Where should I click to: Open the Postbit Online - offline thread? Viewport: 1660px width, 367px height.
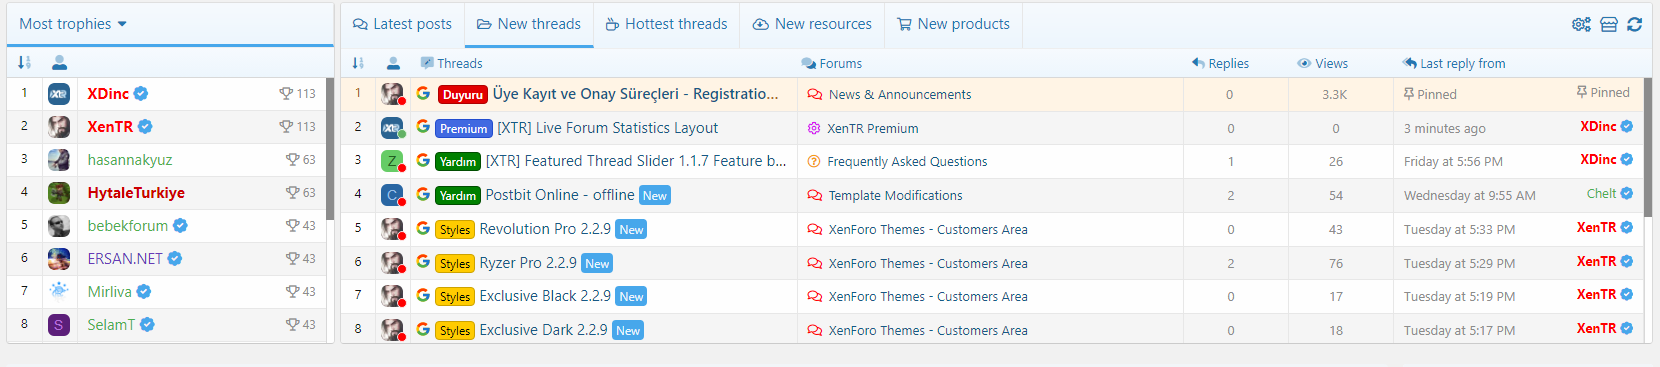tap(560, 195)
